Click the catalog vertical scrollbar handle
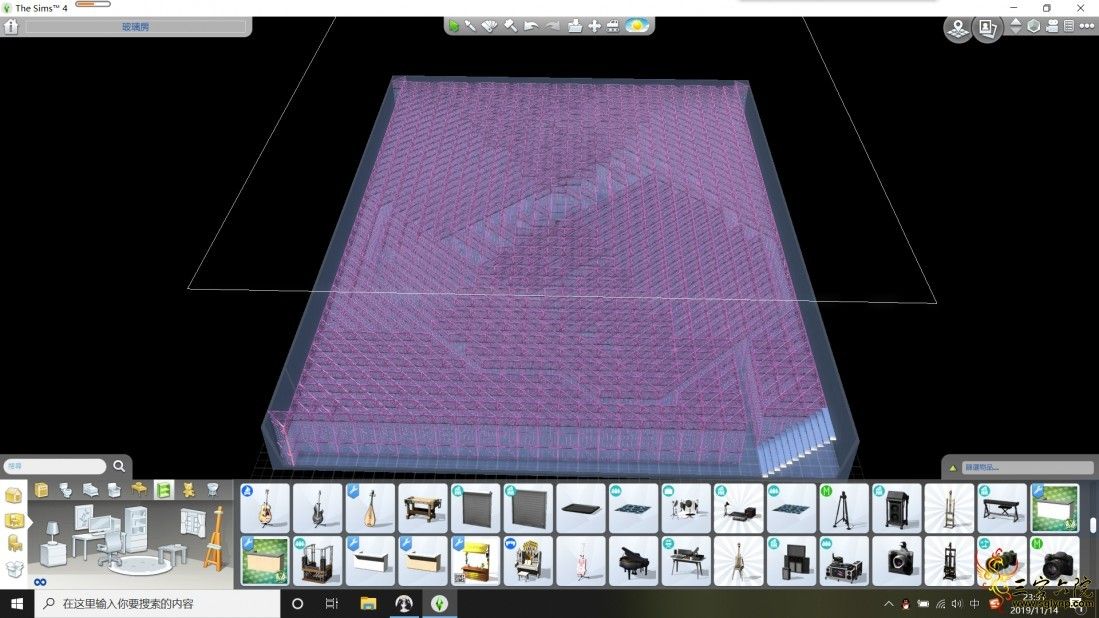Viewport: 1099px width, 618px height. (x=1092, y=525)
